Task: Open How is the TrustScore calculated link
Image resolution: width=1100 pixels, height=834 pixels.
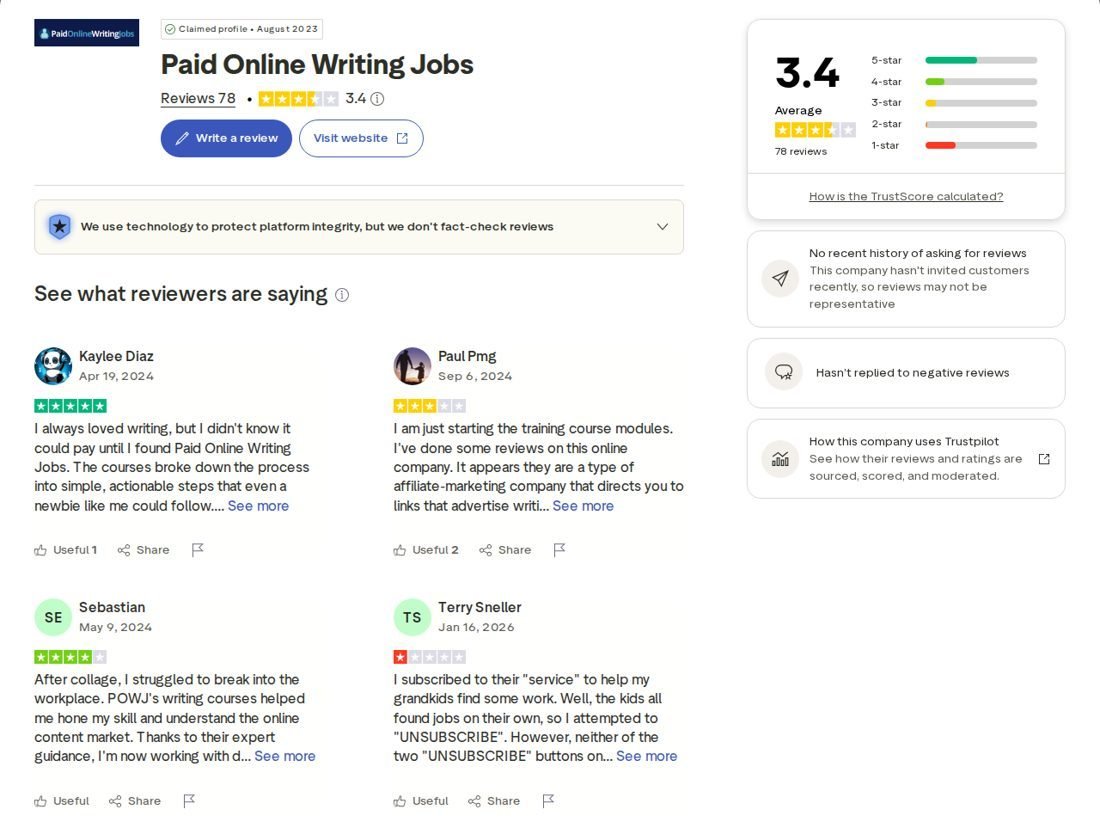Action: [906, 196]
